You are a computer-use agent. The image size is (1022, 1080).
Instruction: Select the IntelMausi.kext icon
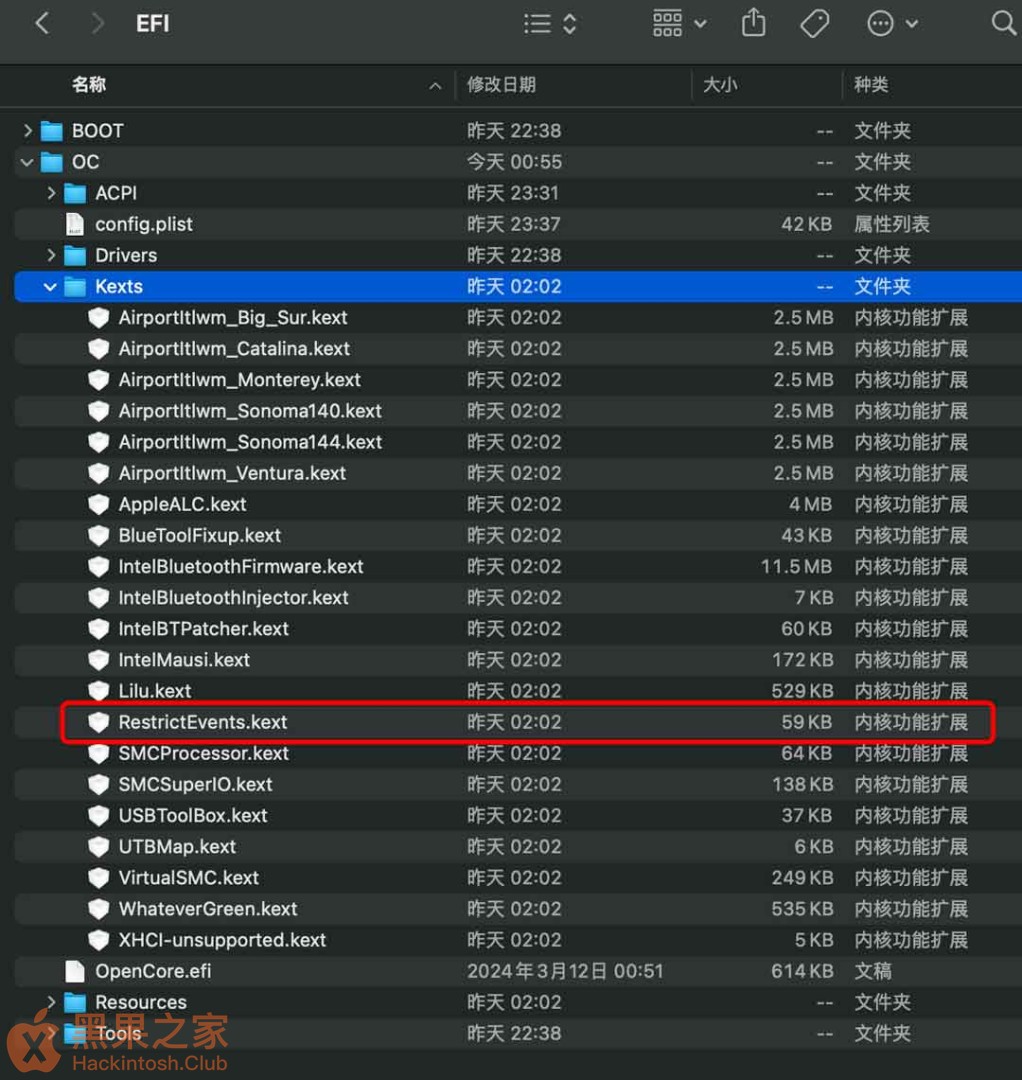click(98, 660)
